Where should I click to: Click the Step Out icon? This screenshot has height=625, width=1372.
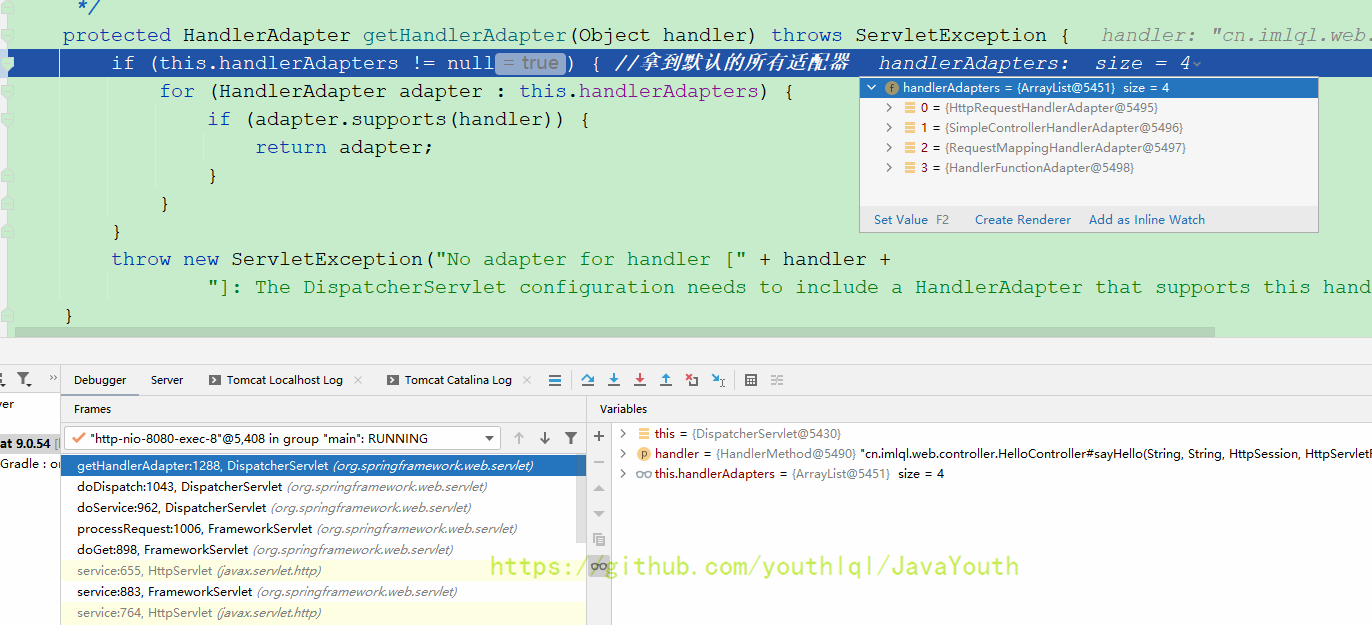666,380
